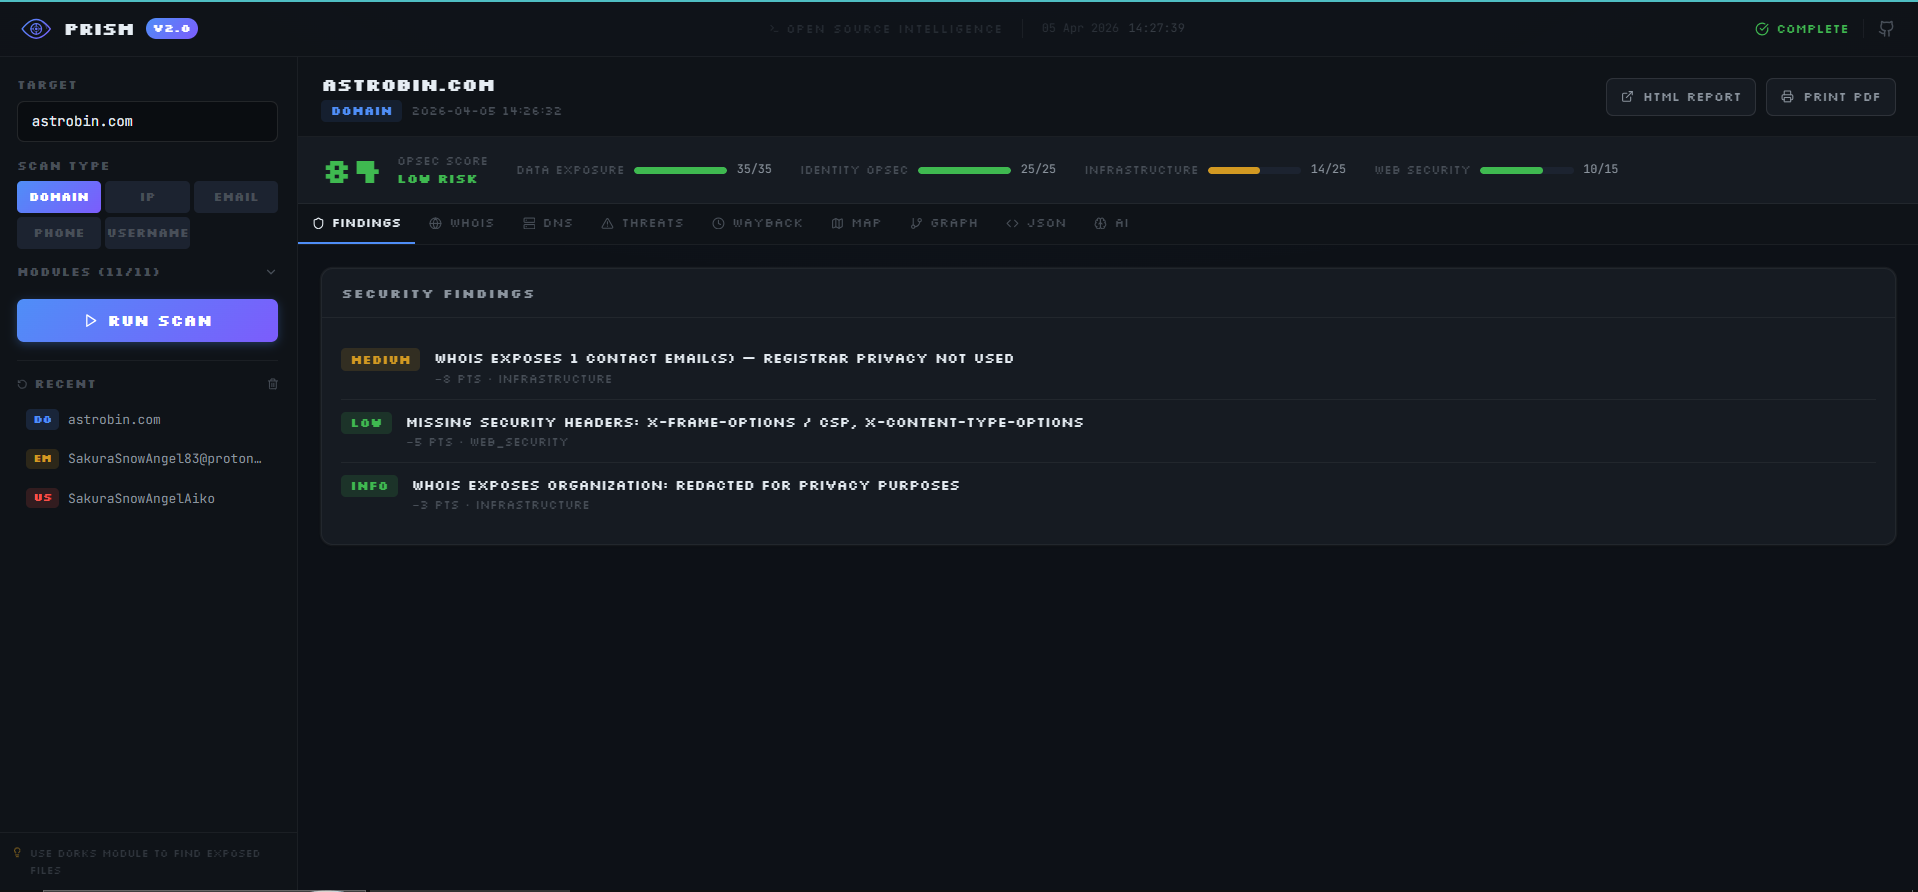Click the lightbulb tip icon

click(17, 853)
